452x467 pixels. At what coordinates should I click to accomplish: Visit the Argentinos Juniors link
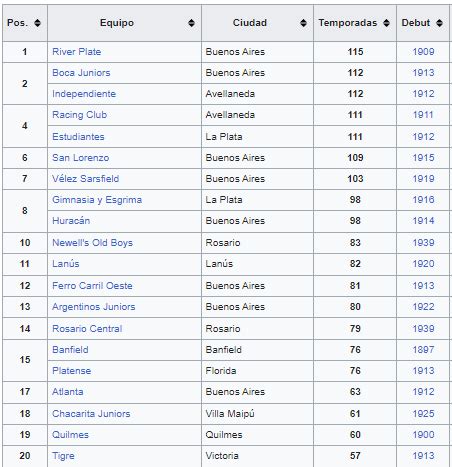(94, 307)
